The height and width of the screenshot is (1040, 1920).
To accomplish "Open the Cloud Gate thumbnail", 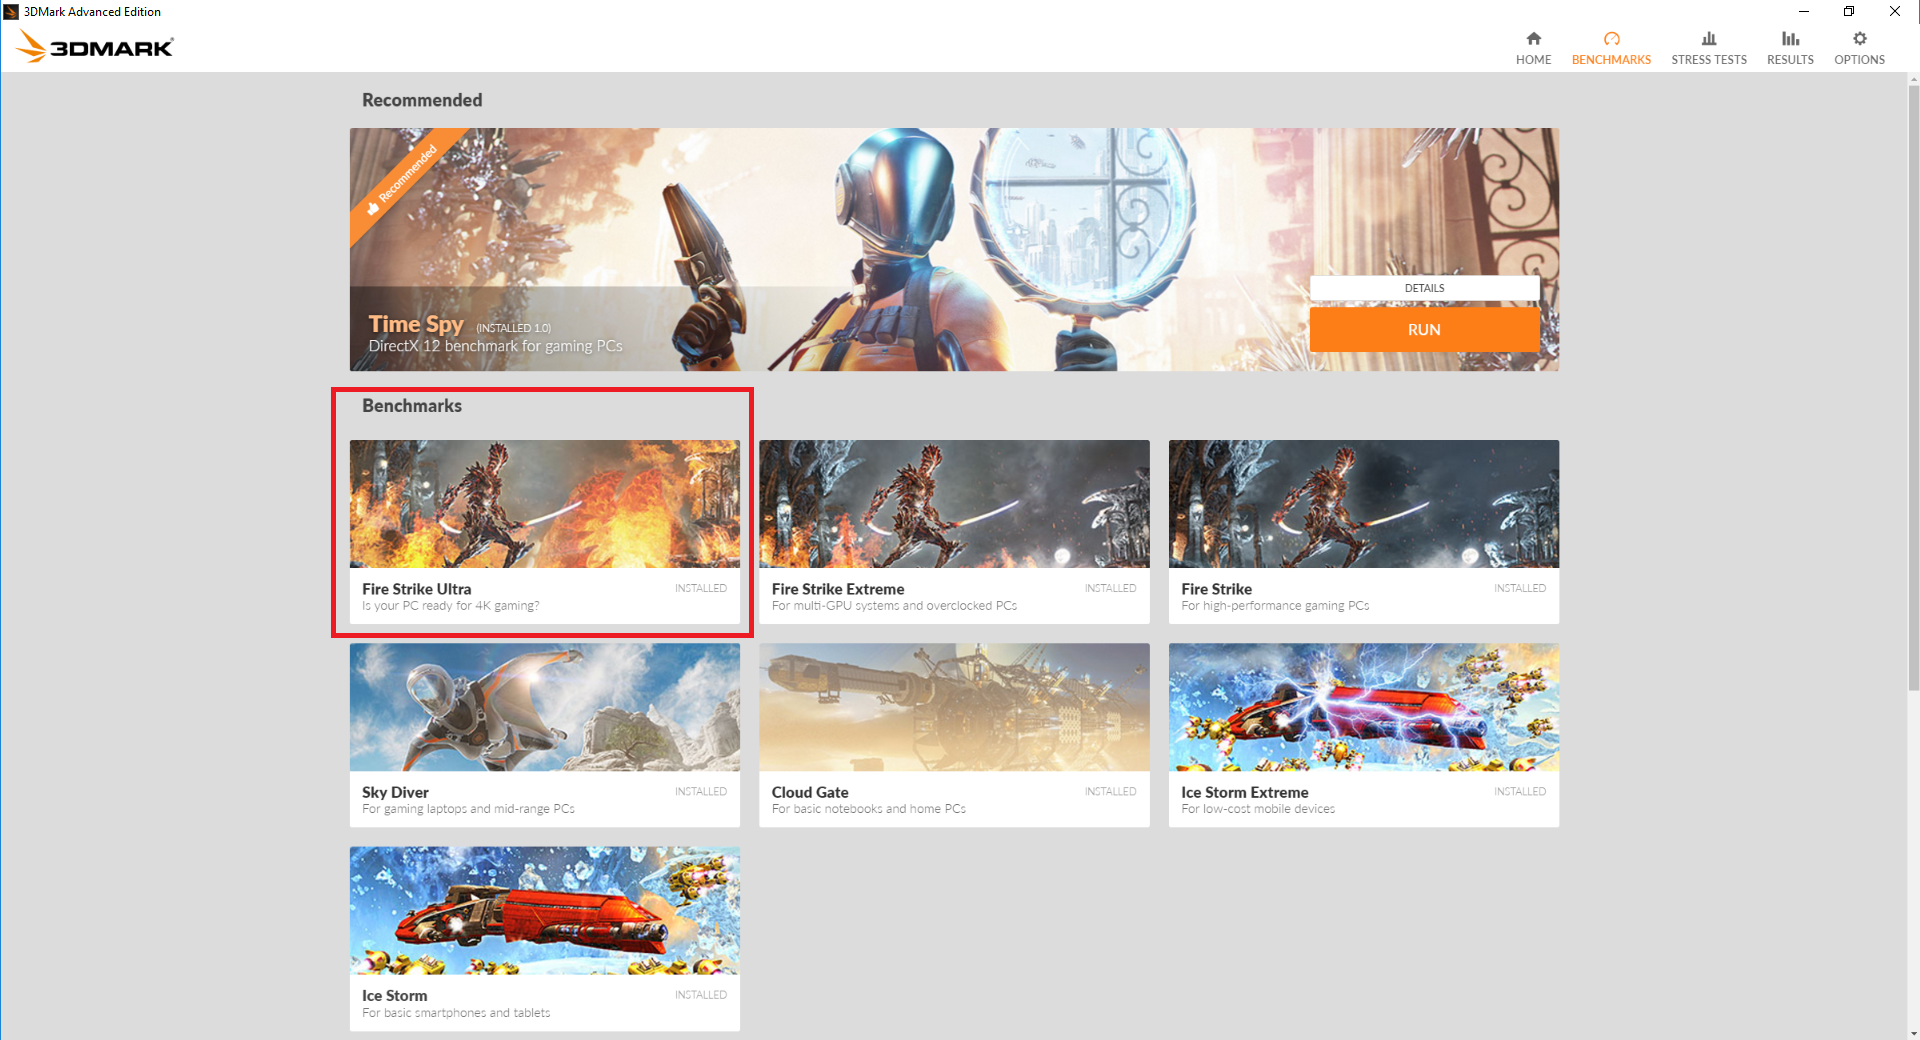I will tap(954, 707).
